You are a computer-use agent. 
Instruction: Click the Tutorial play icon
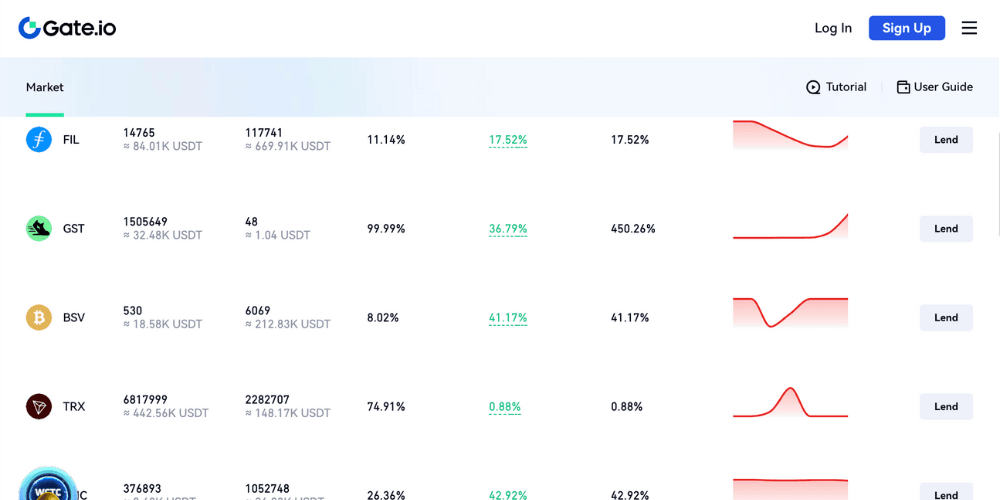pyautogui.click(x=813, y=88)
